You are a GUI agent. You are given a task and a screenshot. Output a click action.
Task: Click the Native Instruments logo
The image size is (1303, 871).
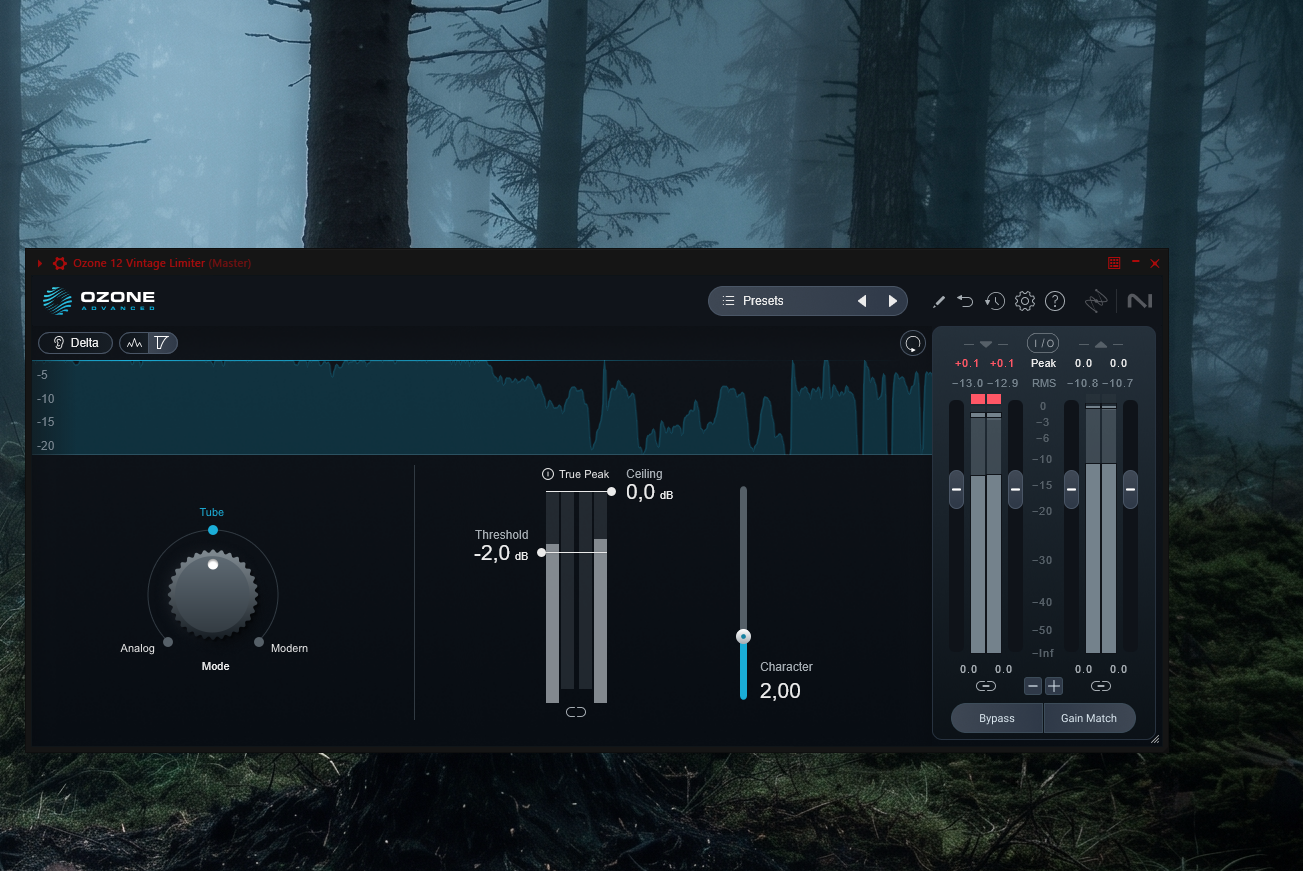tap(1140, 301)
